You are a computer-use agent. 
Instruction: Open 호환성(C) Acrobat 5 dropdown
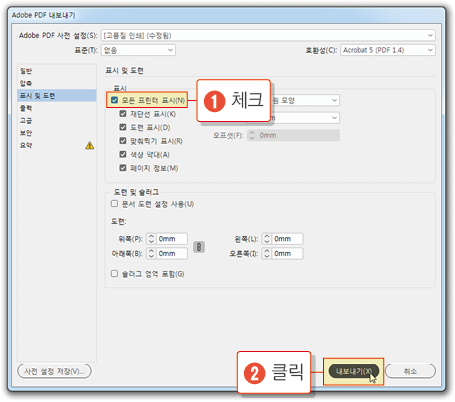(x=388, y=50)
